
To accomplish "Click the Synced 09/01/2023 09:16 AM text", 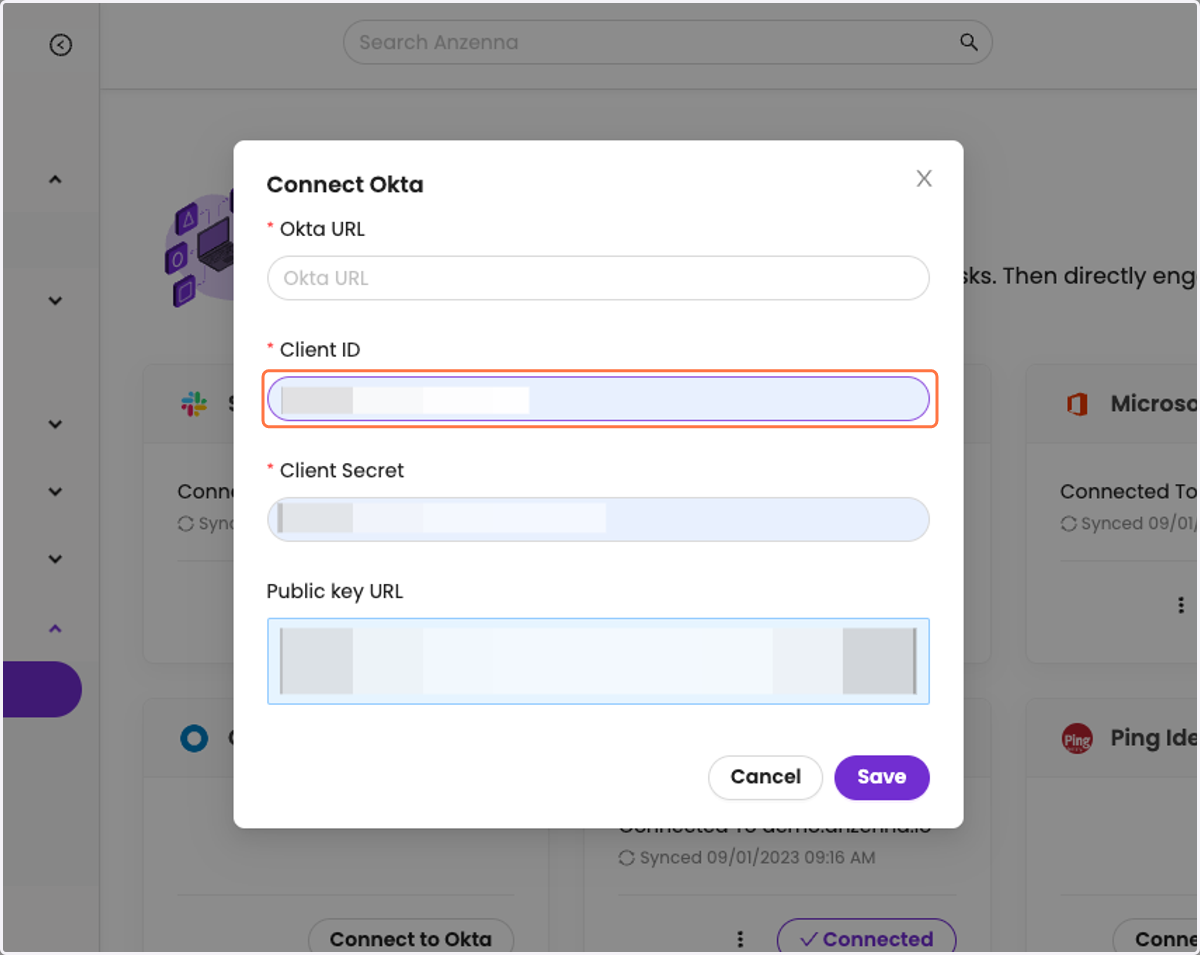I will pyautogui.click(x=758, y=858).
